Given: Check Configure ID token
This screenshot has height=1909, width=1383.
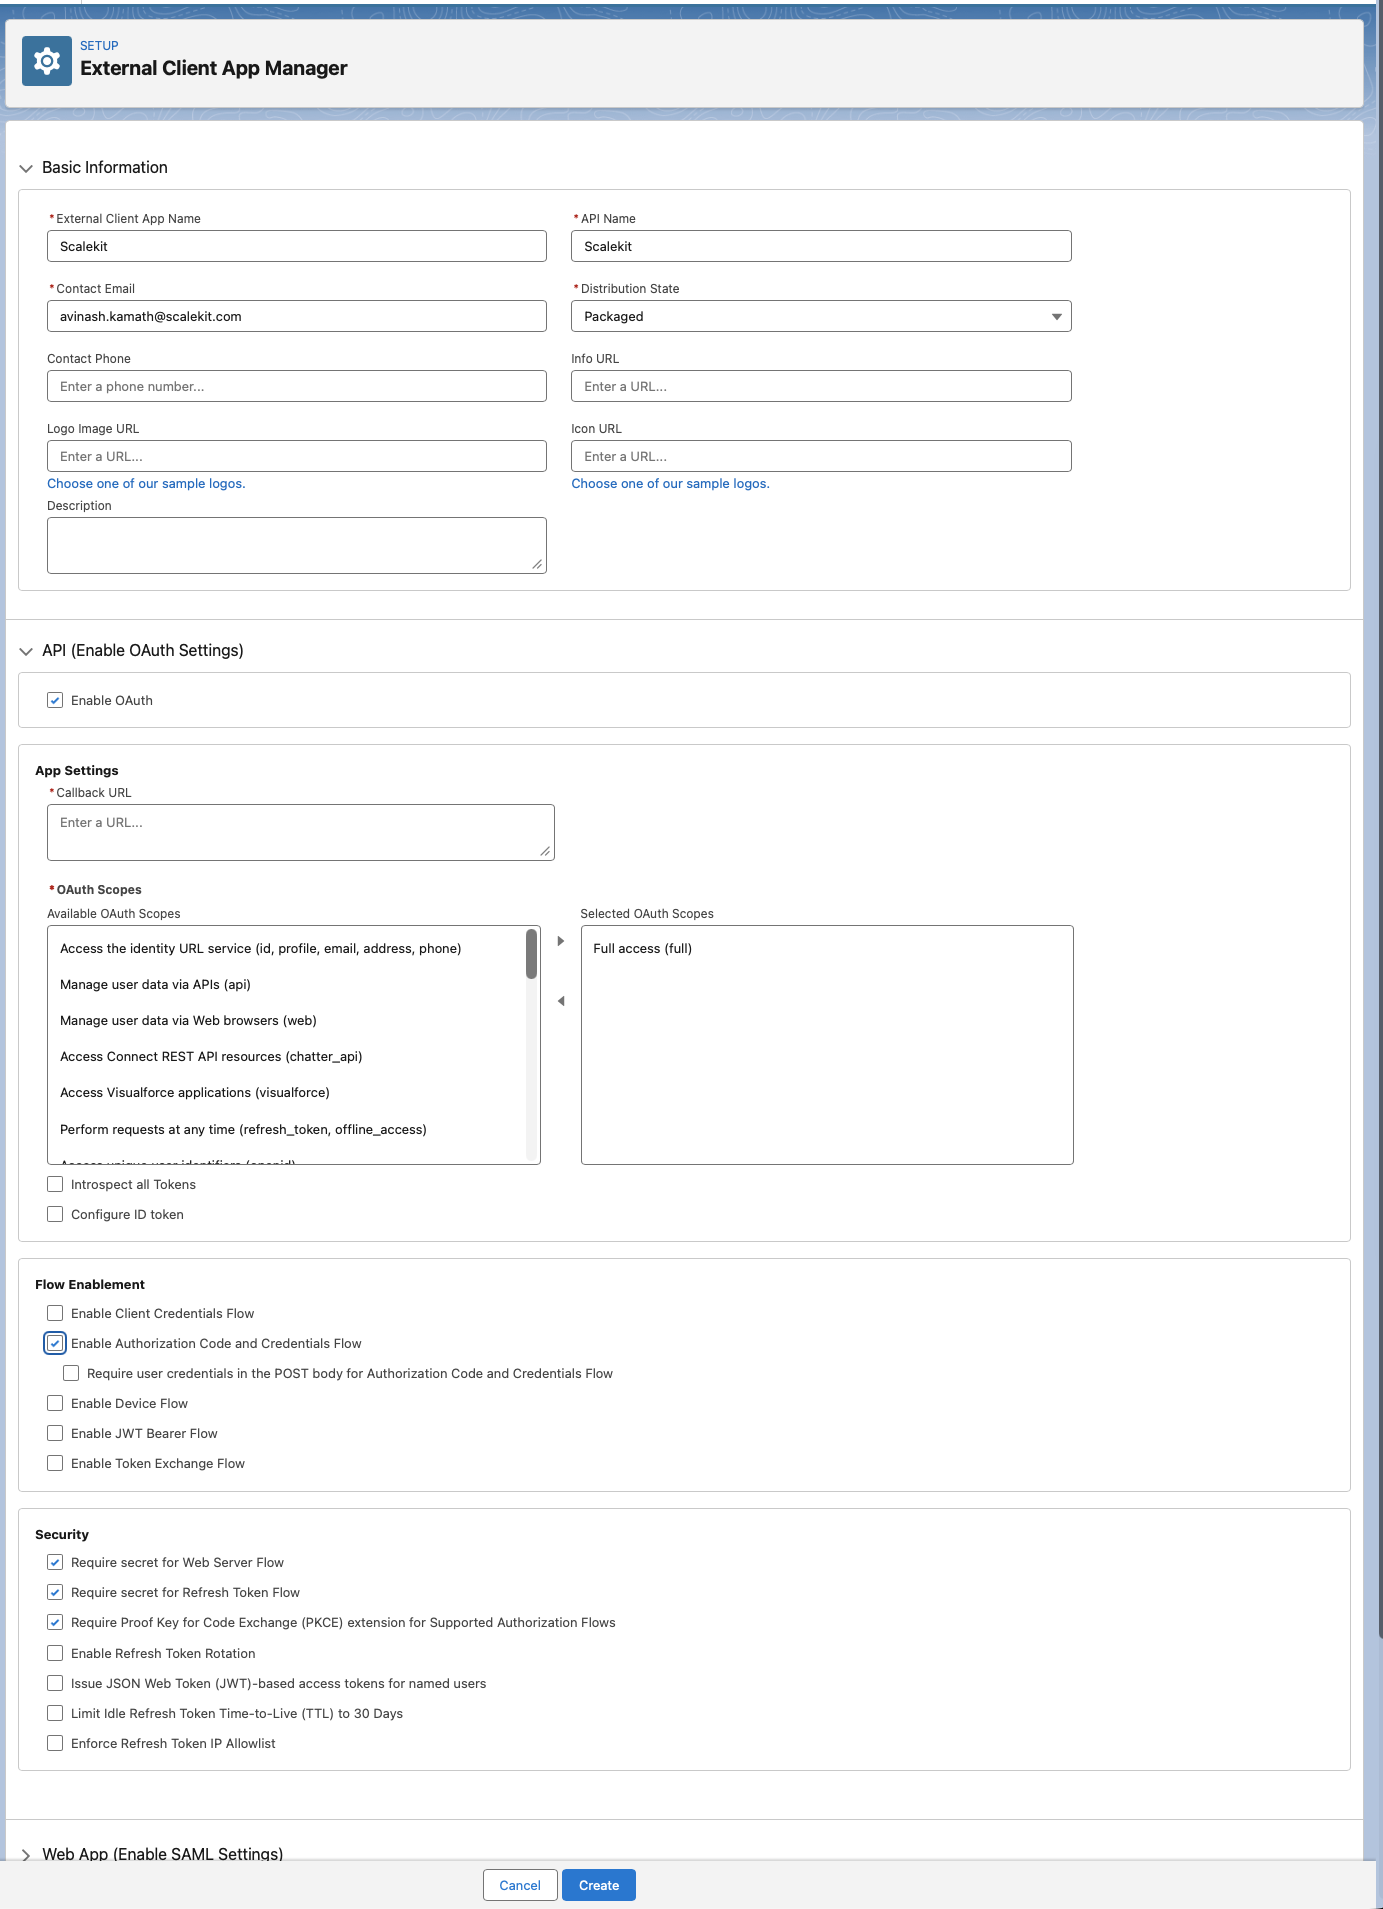Looking at the screenshot, I should coord(55,1214).
